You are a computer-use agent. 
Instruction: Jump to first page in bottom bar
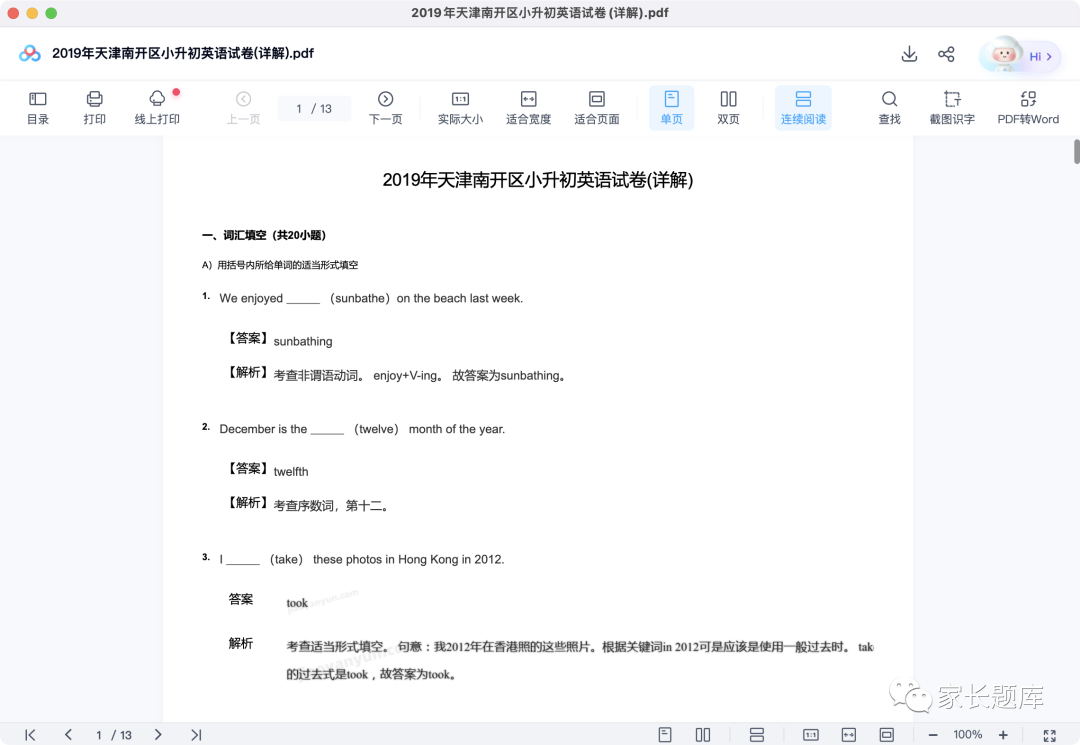pyautogui.click(x=30, y=735)
